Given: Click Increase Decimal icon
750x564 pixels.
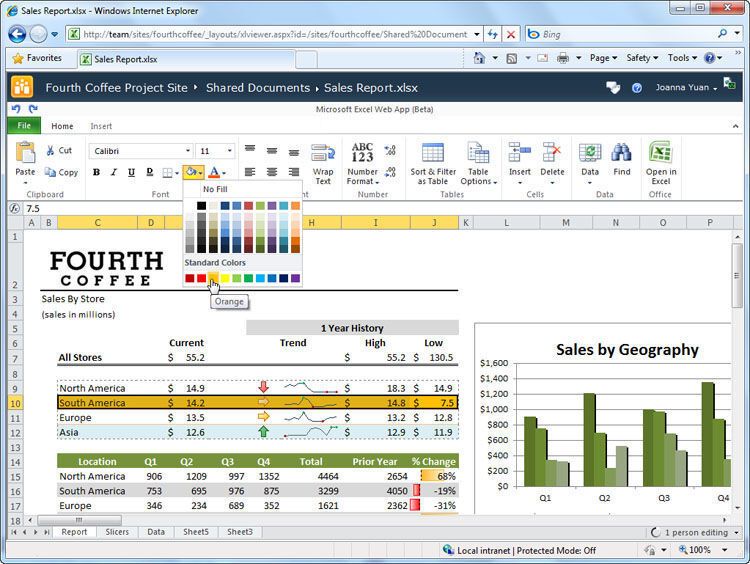Looking at the screenshot, I should coord(390,150).
